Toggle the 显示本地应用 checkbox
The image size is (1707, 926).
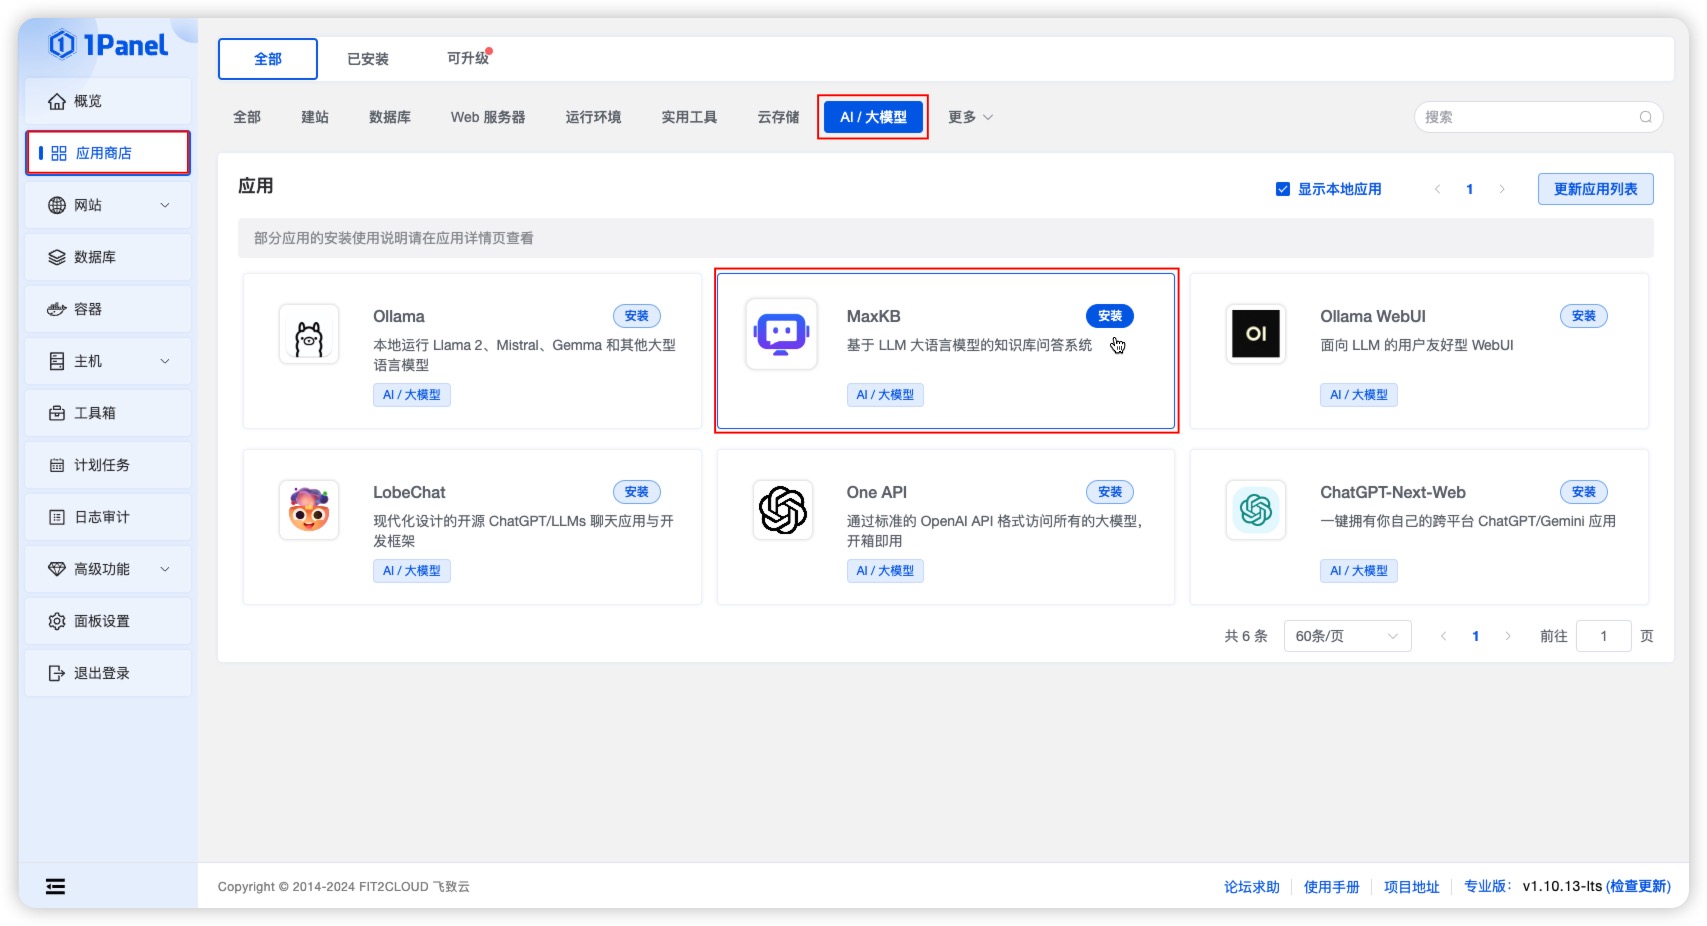coord(1283,189)
